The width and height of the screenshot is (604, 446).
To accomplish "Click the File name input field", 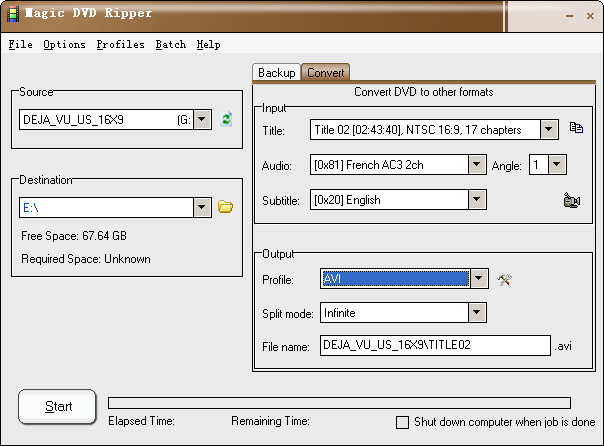I will coord(435,345).
